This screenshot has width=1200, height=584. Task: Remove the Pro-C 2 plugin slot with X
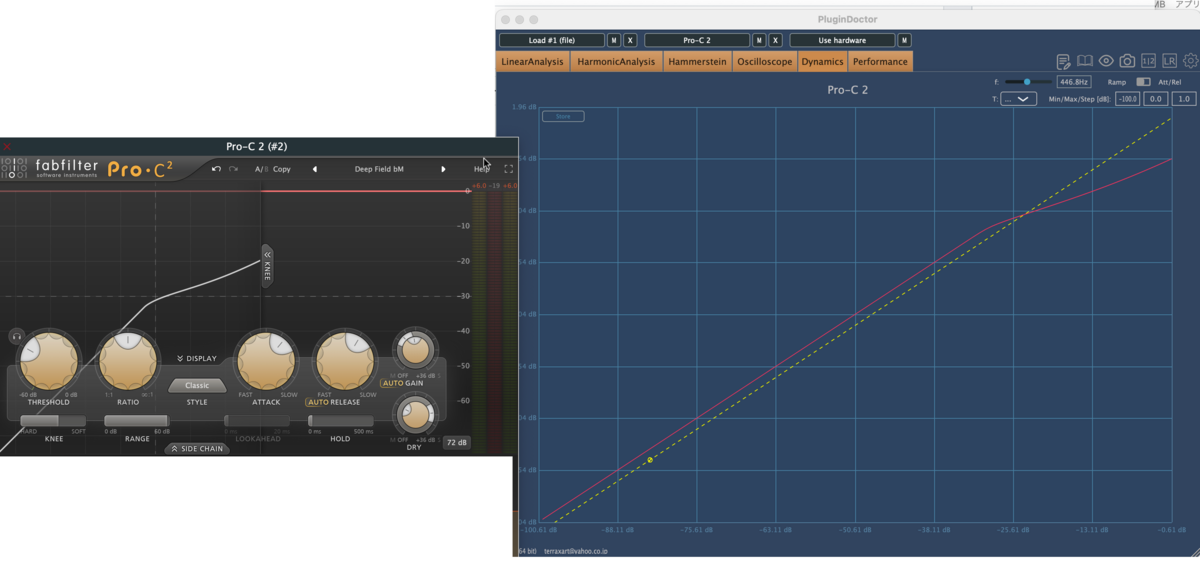click(x=775, y=41)
